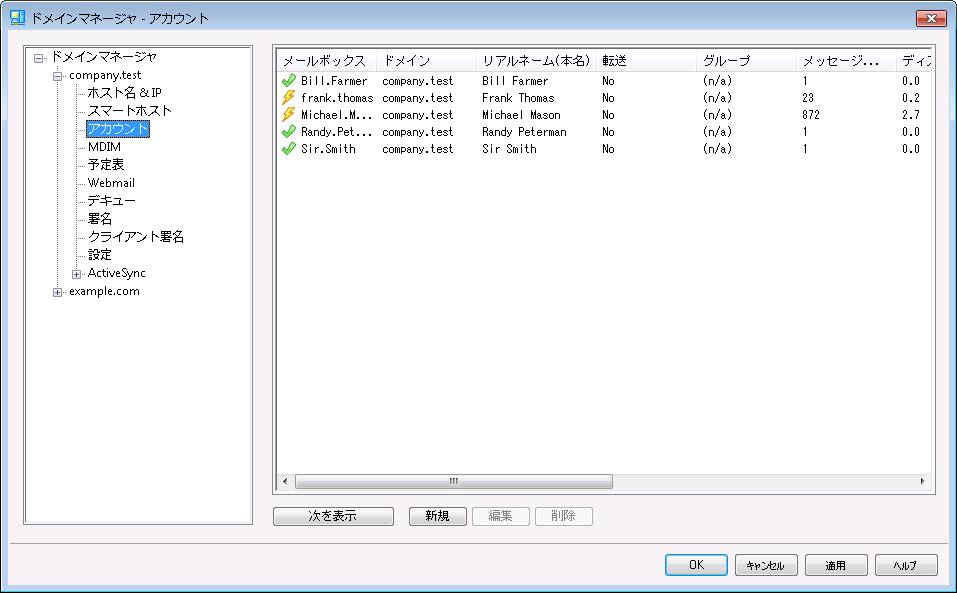Sort accounts by the ドメイン column header

click(407, 61)
